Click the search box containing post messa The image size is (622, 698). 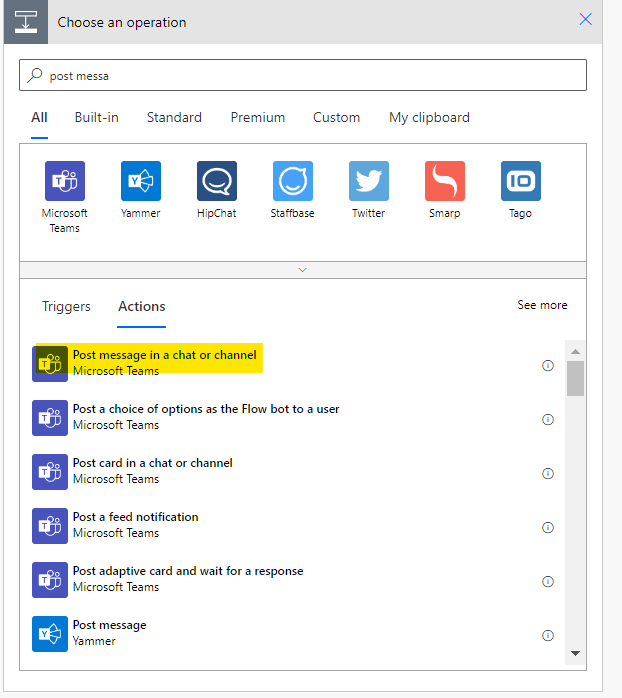303,75
